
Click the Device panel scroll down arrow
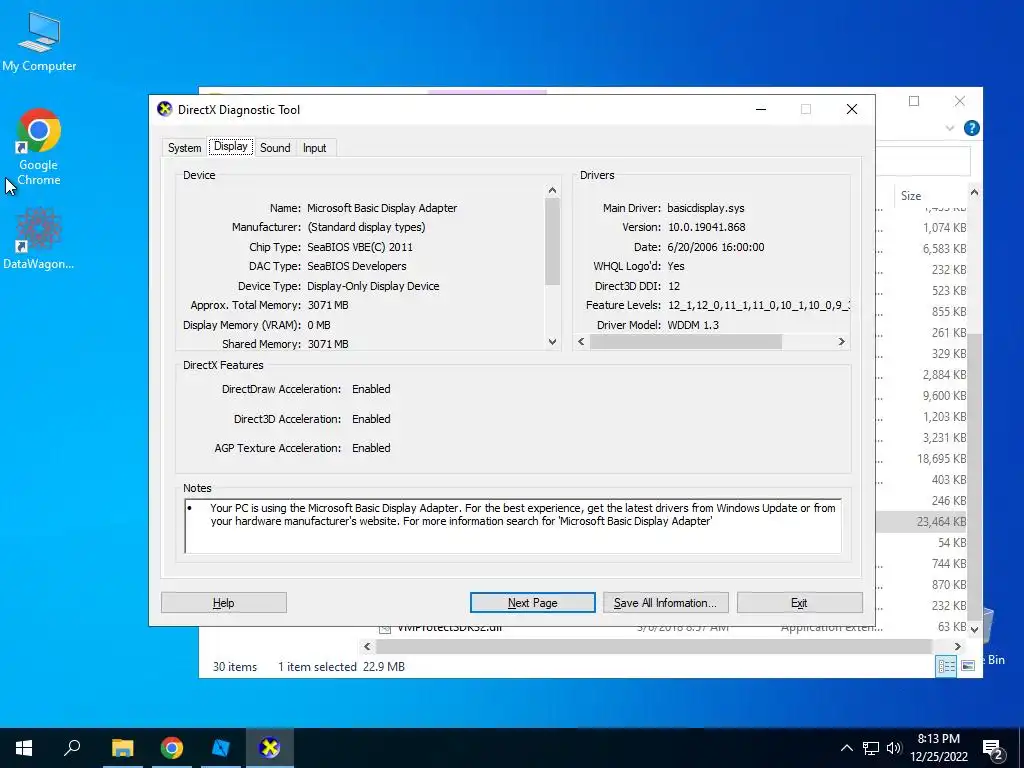click(552, 342)
